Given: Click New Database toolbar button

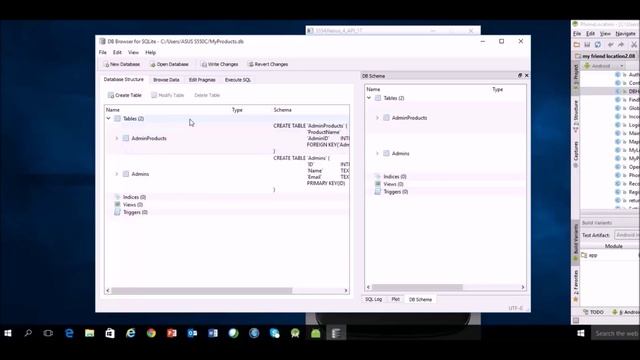Looking at the screenshot, I should tap(122, 64).
